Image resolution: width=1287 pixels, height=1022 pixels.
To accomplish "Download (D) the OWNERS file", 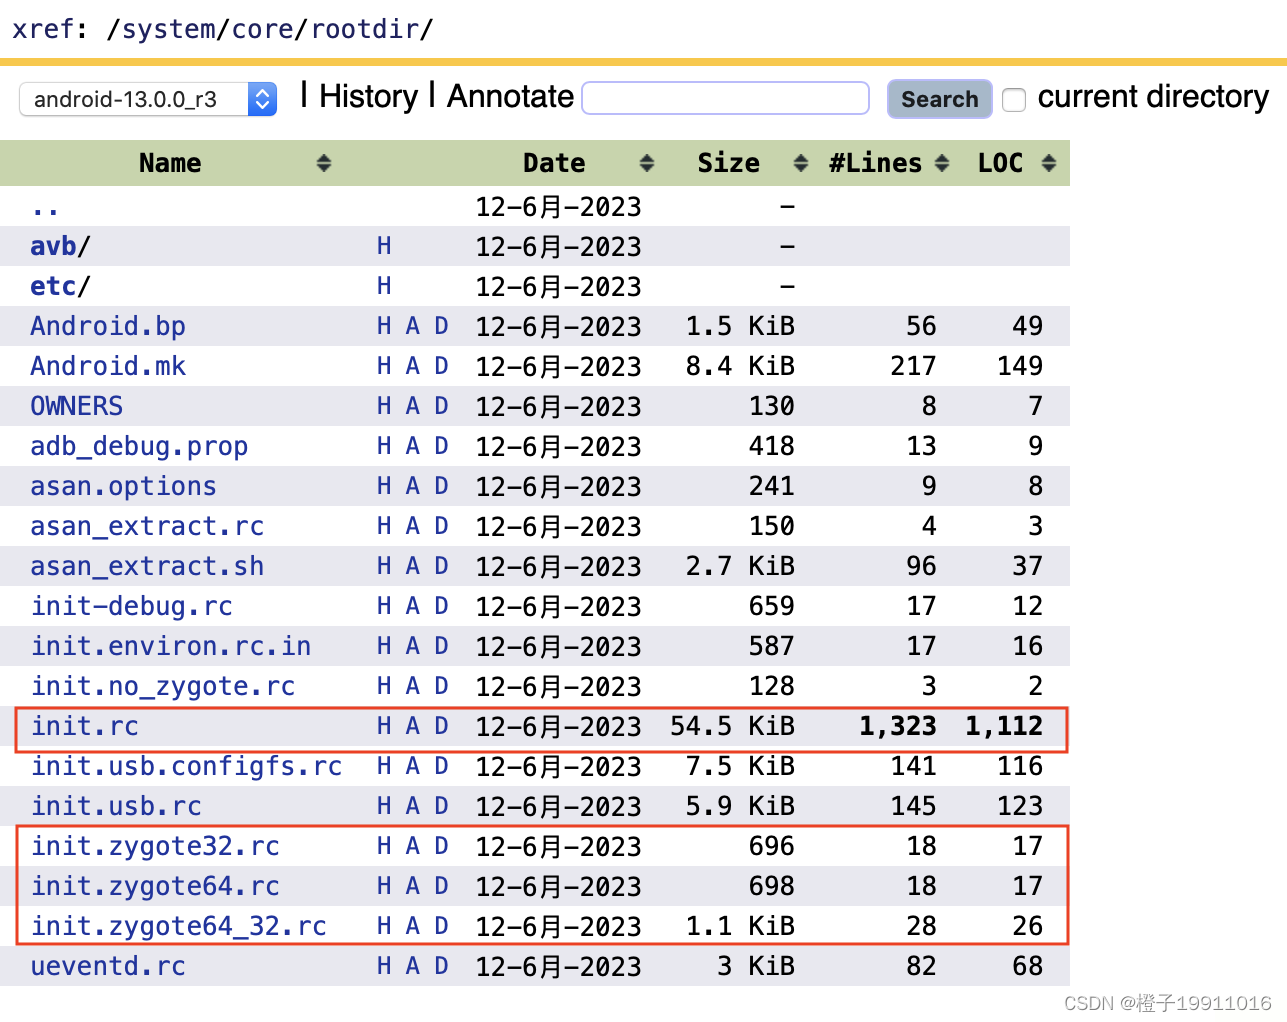I will coord(441,406).
